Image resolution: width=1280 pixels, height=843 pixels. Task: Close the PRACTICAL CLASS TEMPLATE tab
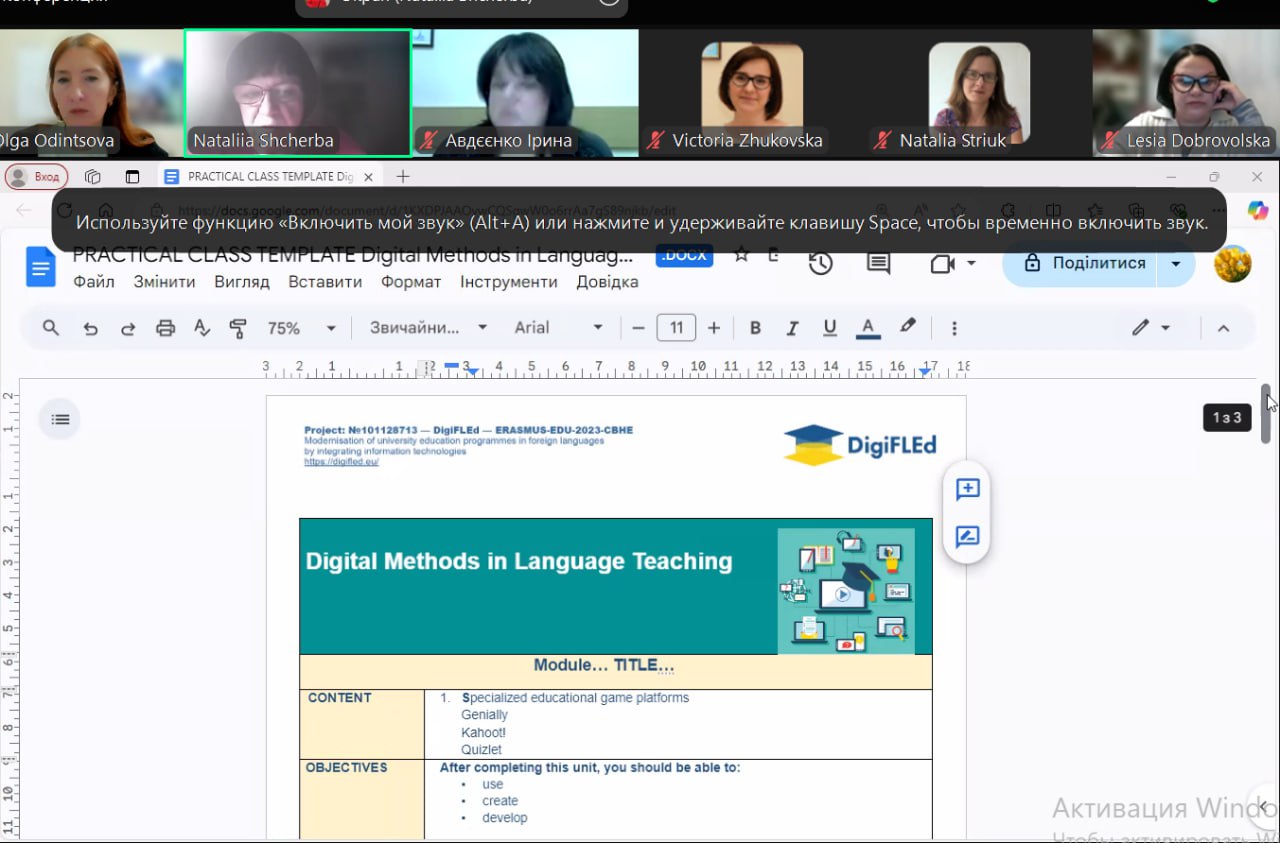tap(368, 177)
